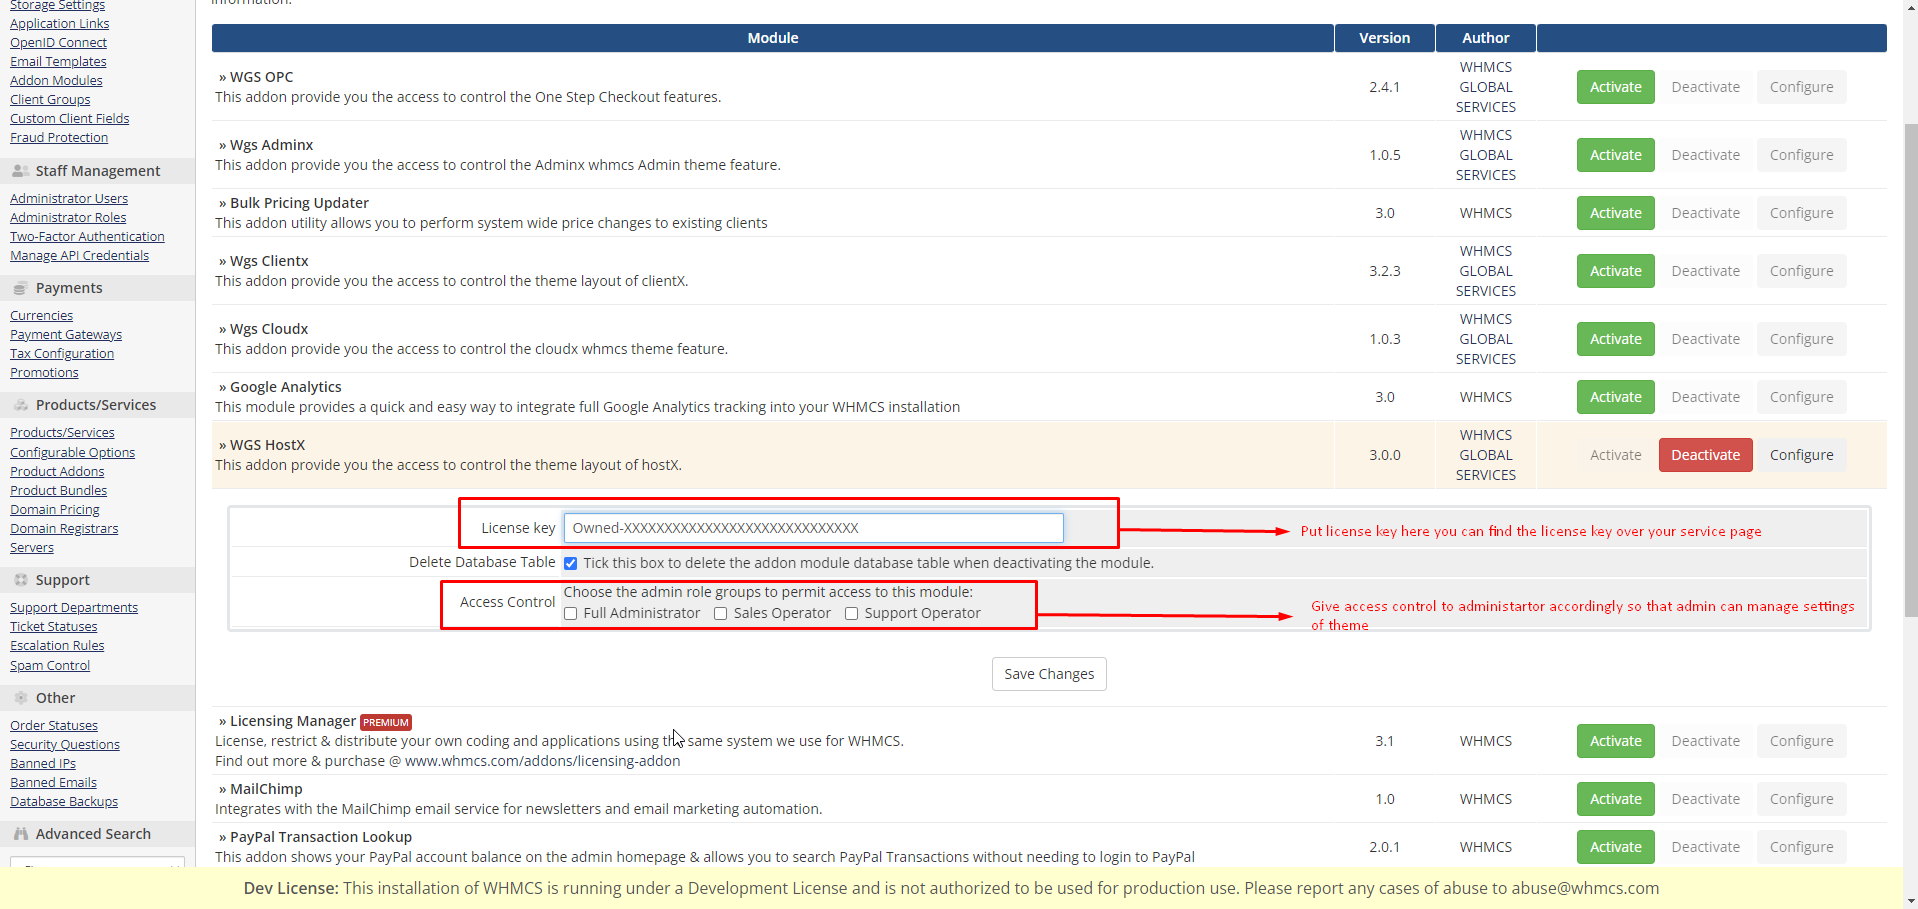Image resolution: width=1918 pixels, height=909 pixels.
Task: Tick the Support Operator checkbox
Action: pyautogui.click(x=851, y=614)
